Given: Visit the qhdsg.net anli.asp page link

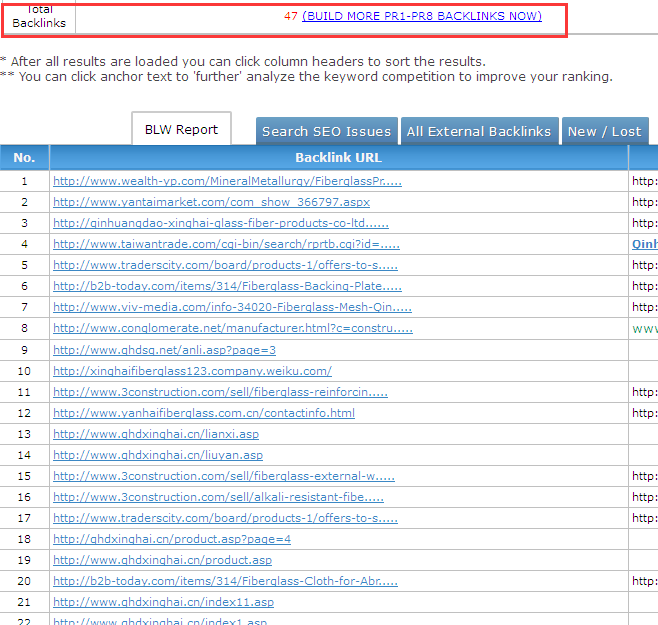Looking at the screenshot, I should click(164, 350).
